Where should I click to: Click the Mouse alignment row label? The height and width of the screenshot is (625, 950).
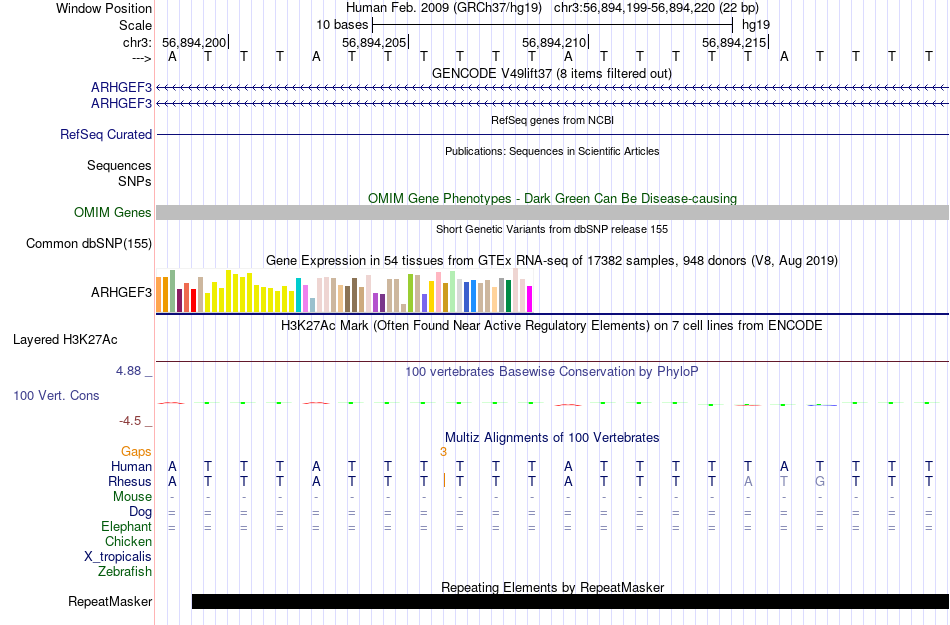(x=132, y=497)
